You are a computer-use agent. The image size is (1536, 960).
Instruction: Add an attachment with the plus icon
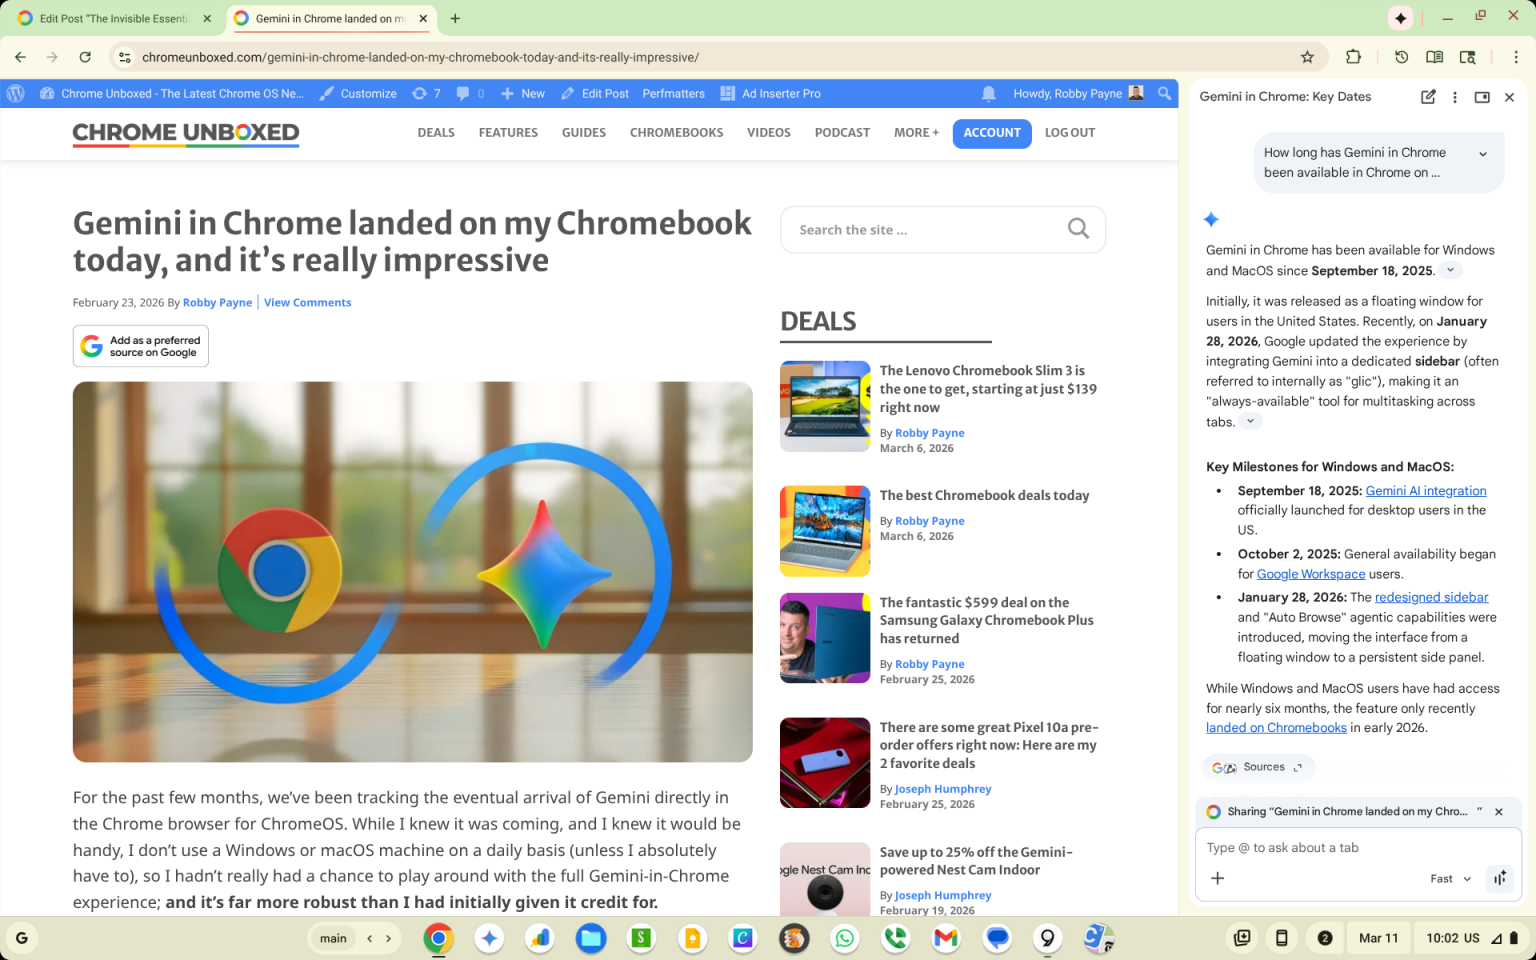(x=1217, y=878)
